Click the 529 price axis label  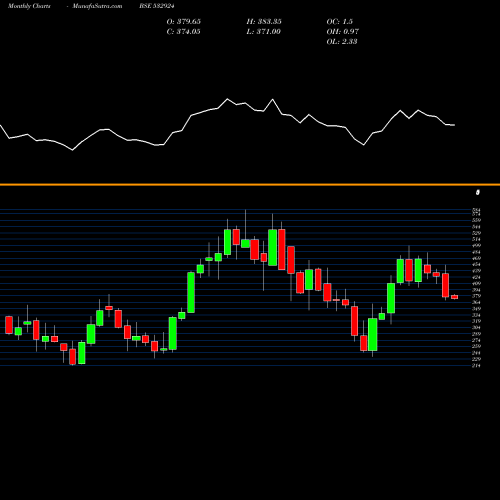[x=476, y=233]
